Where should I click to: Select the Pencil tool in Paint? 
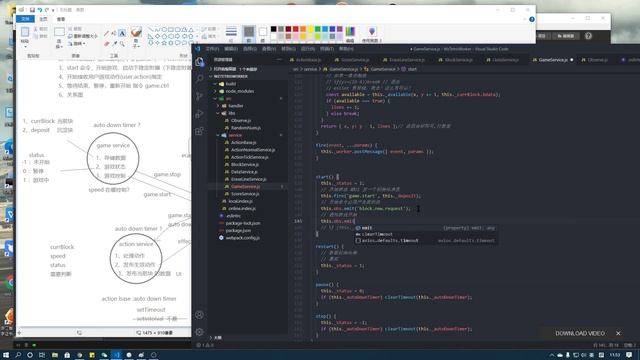click(x=107, y=33)
